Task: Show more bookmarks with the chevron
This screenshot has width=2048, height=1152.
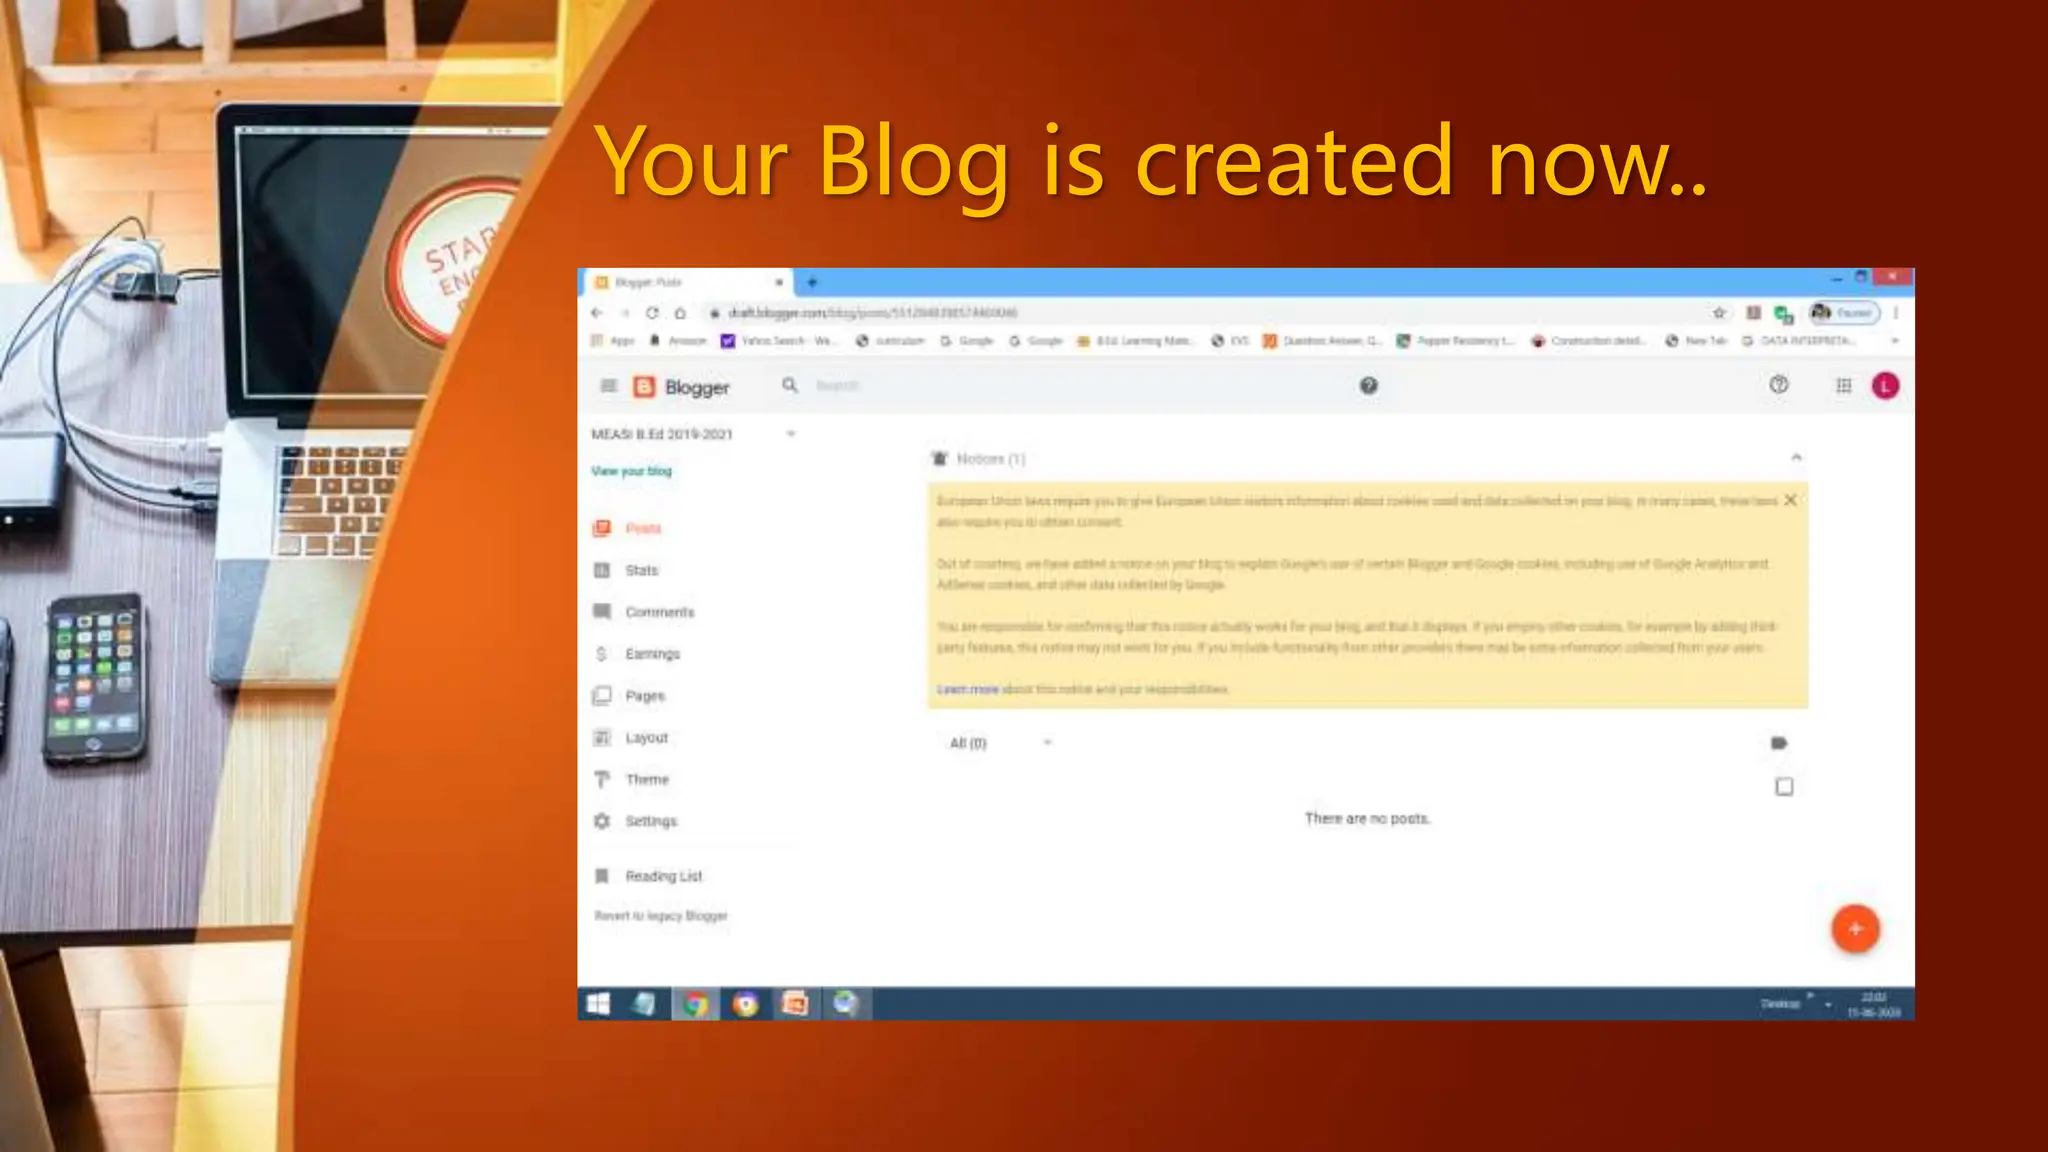Action: point(1894,341)
